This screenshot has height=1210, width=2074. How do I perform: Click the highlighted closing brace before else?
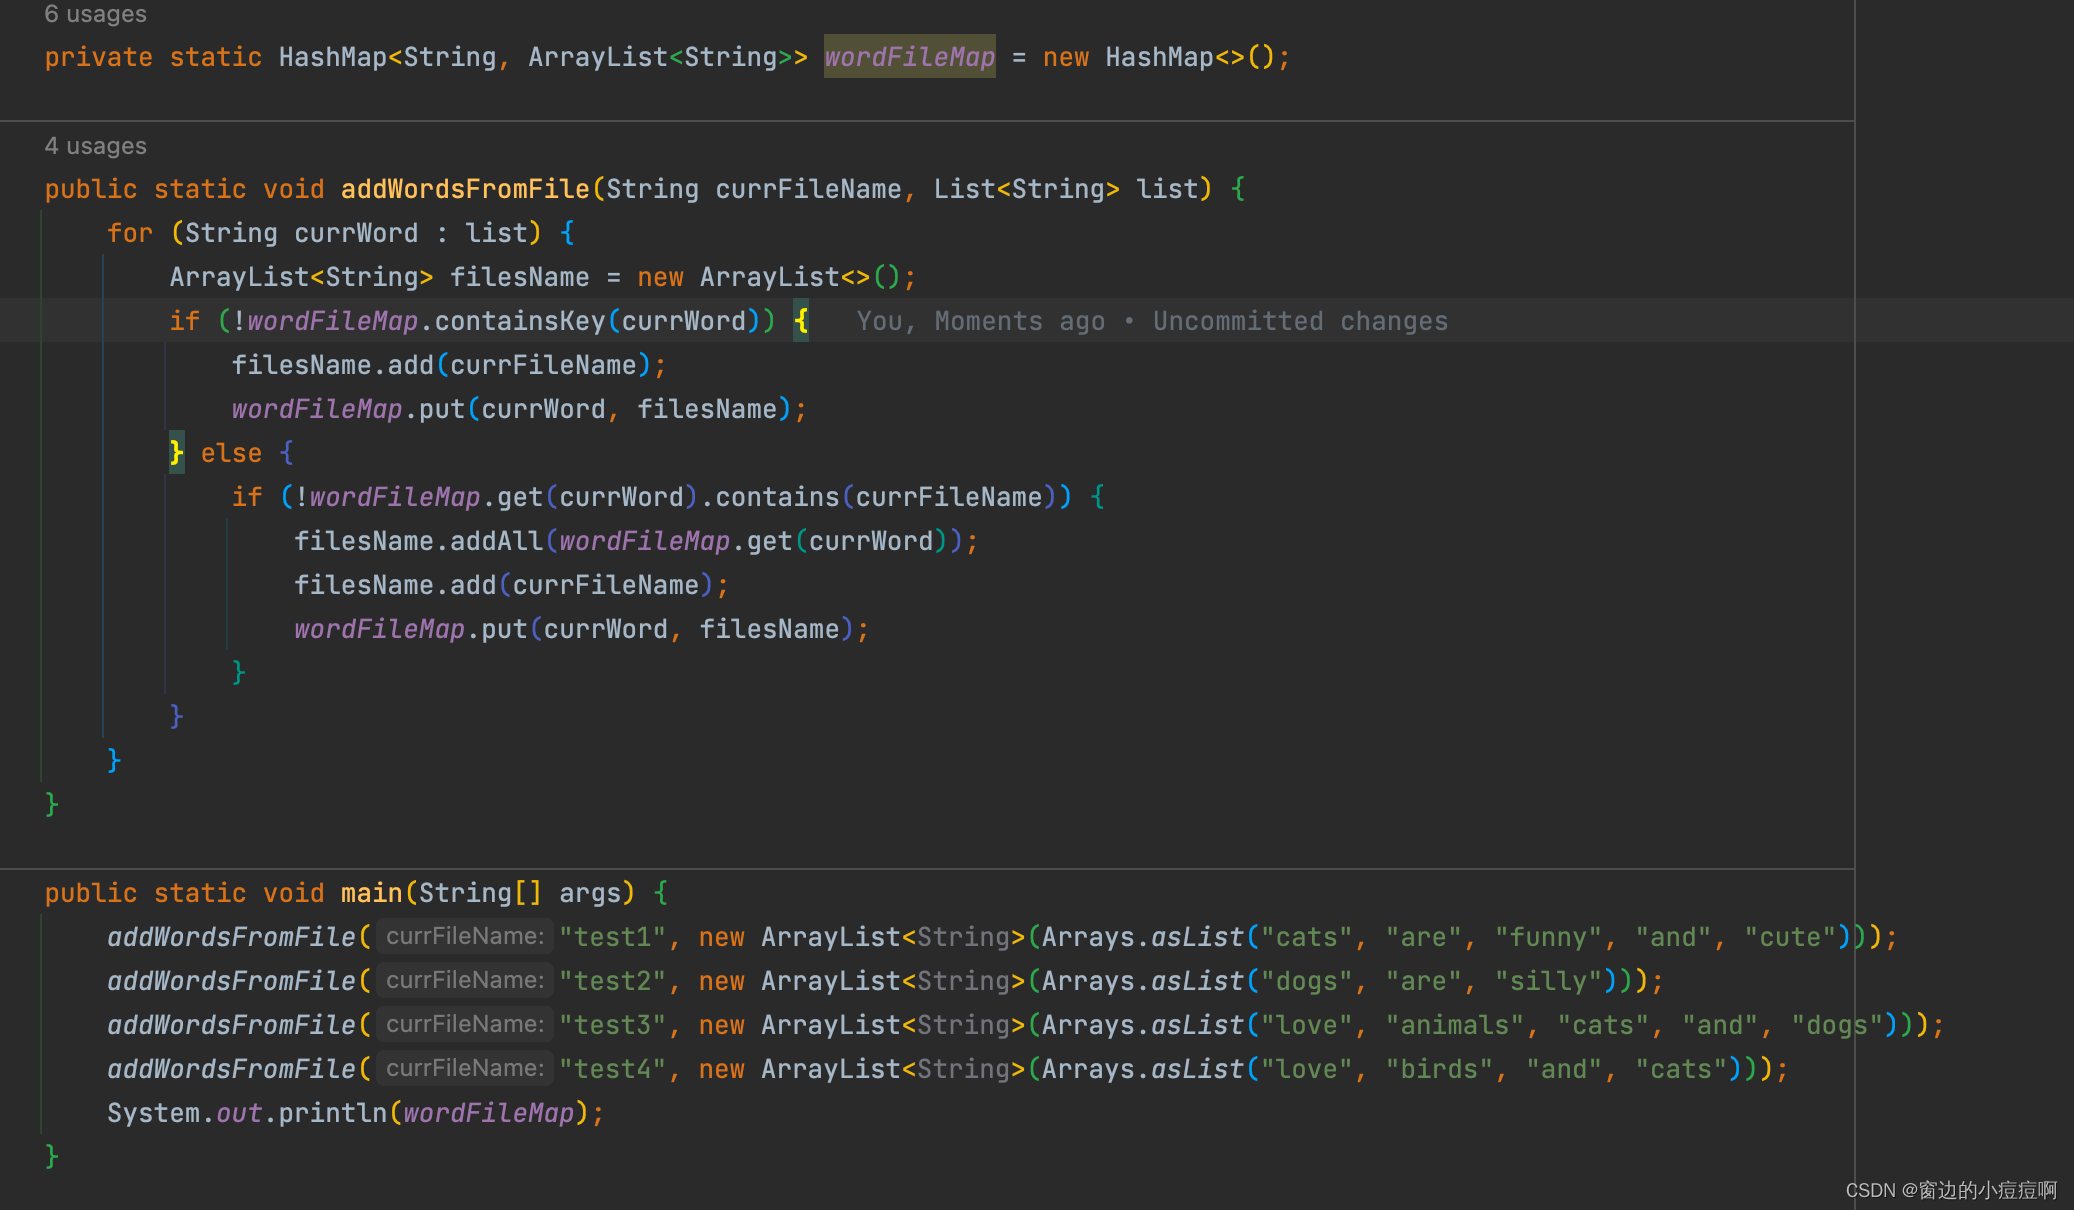pos(176,453)
